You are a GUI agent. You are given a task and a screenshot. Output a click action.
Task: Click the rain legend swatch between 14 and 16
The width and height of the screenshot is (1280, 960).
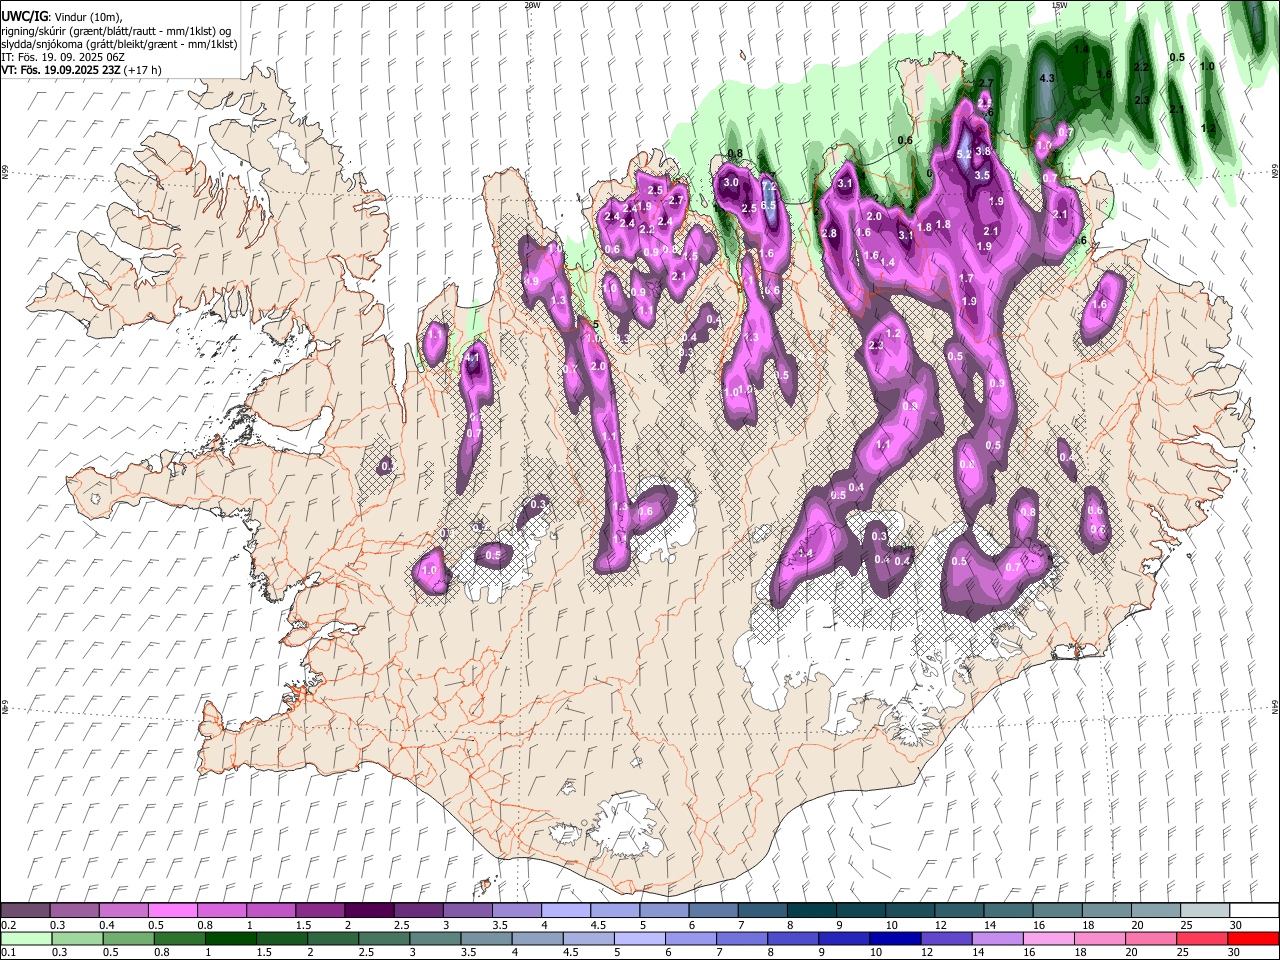(998, 938)
